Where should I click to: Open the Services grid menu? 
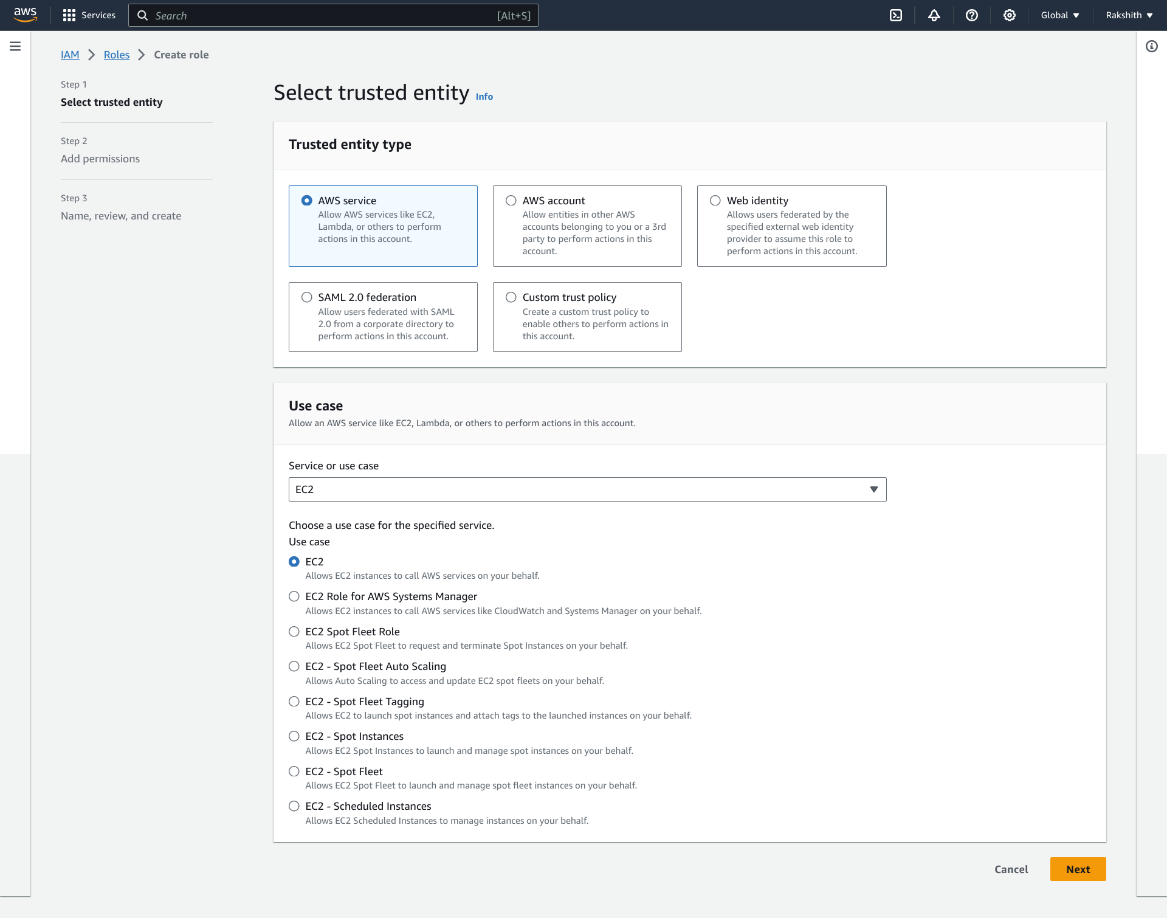tap(89, 15)
